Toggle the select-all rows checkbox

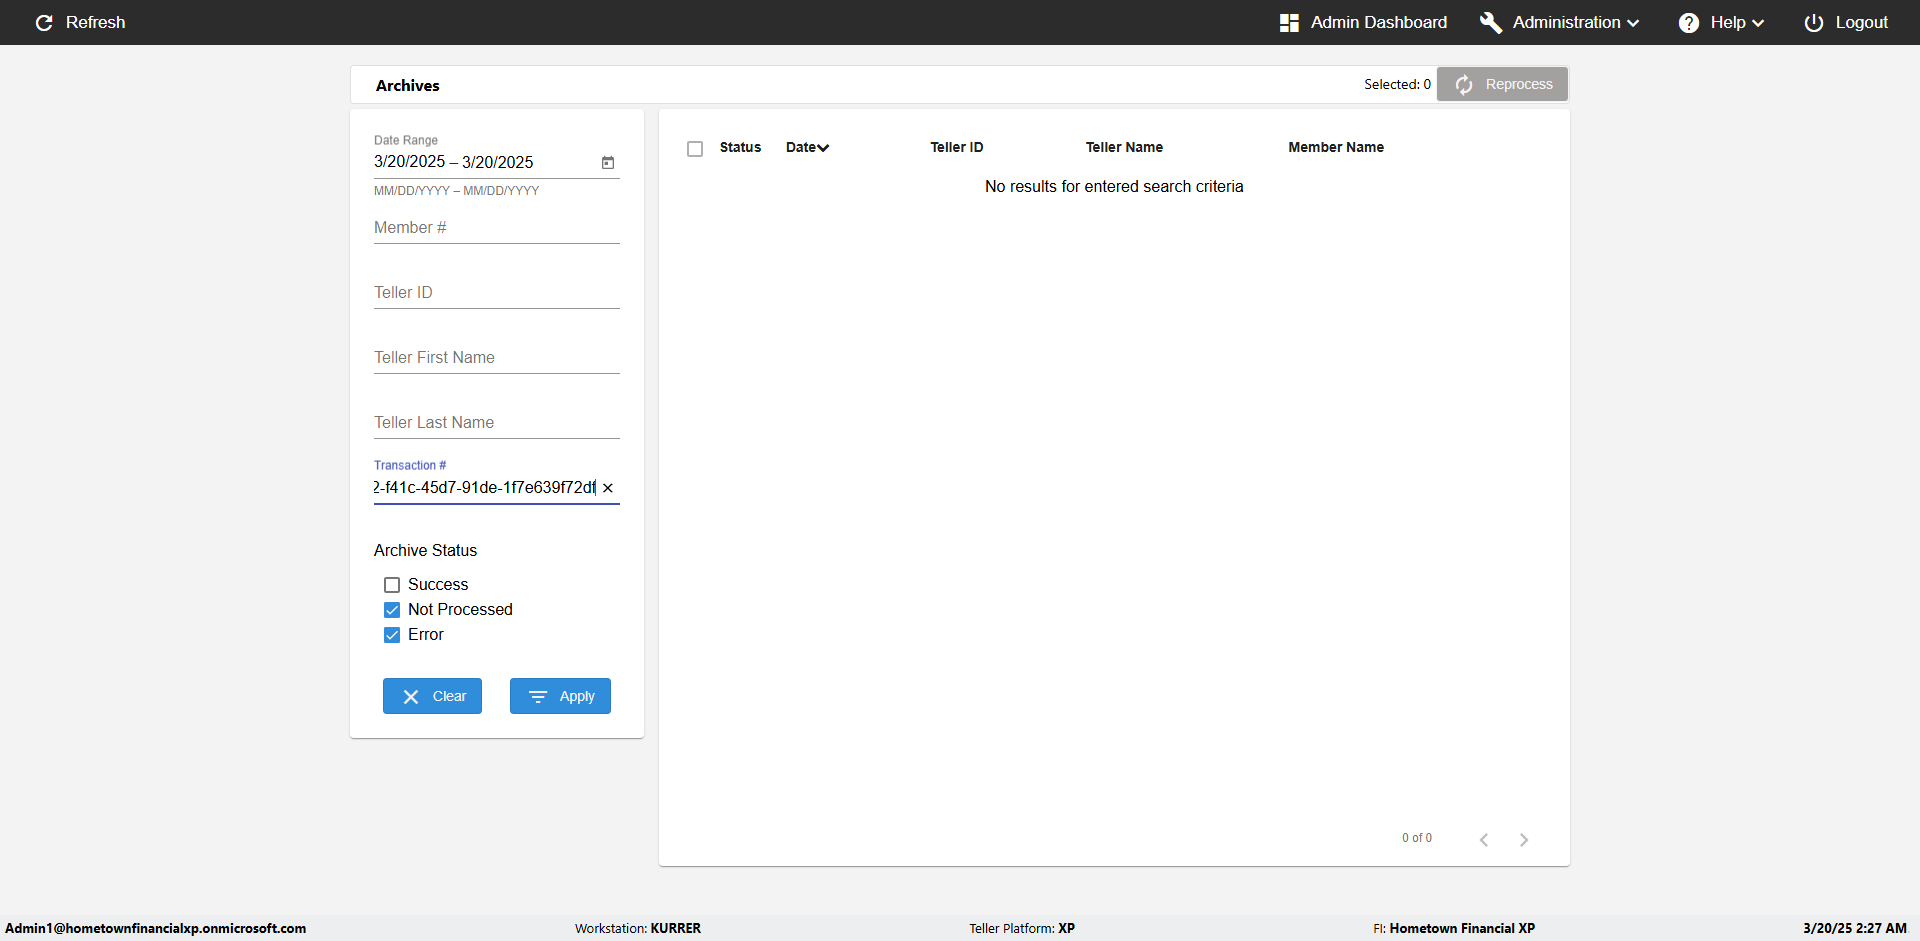pos(695,149)
